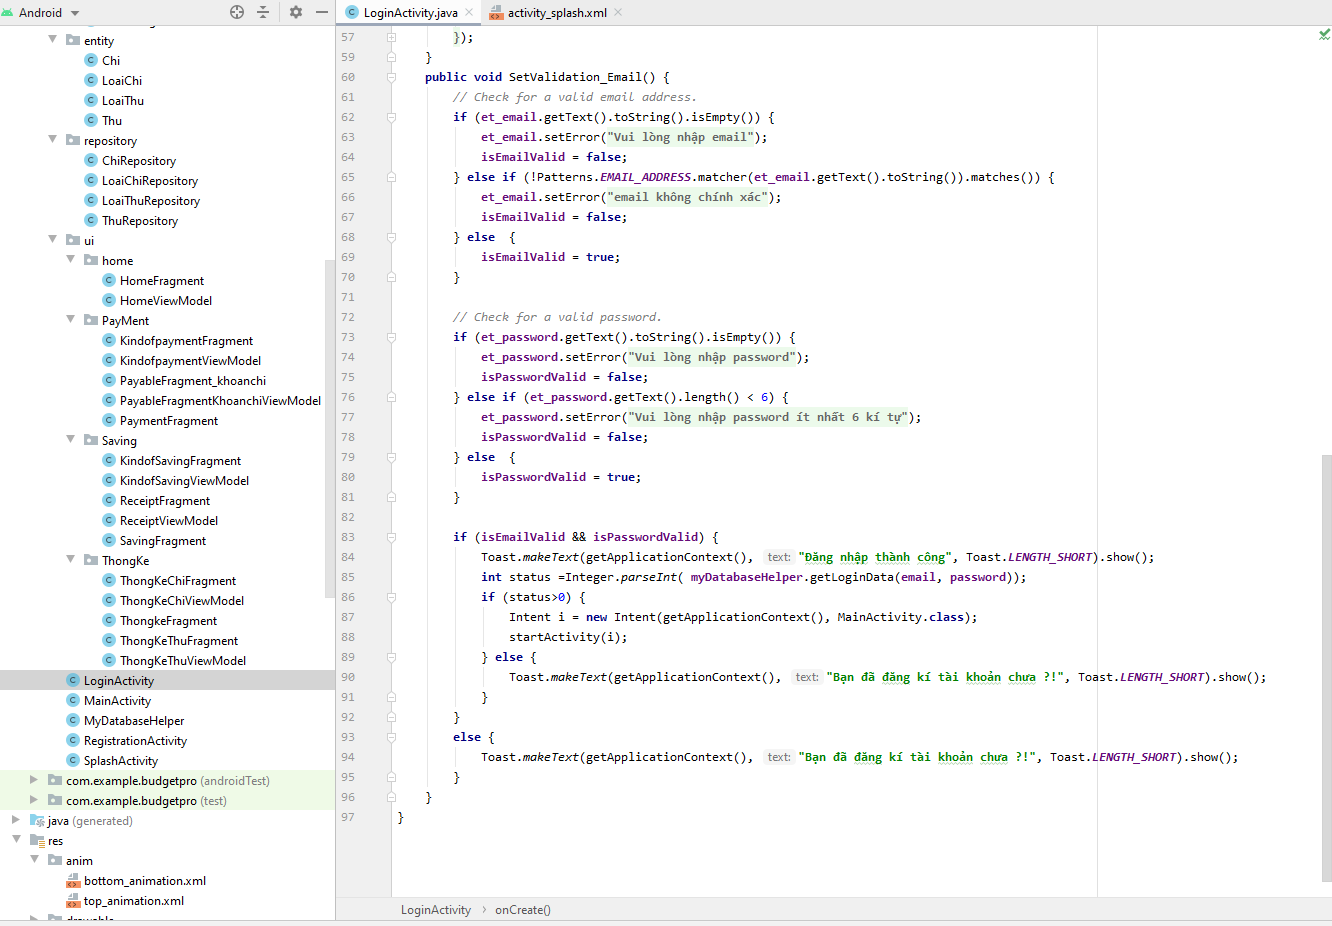Hide the project panel with minimize icon
1332x926 pixels.
pos(322,12)
